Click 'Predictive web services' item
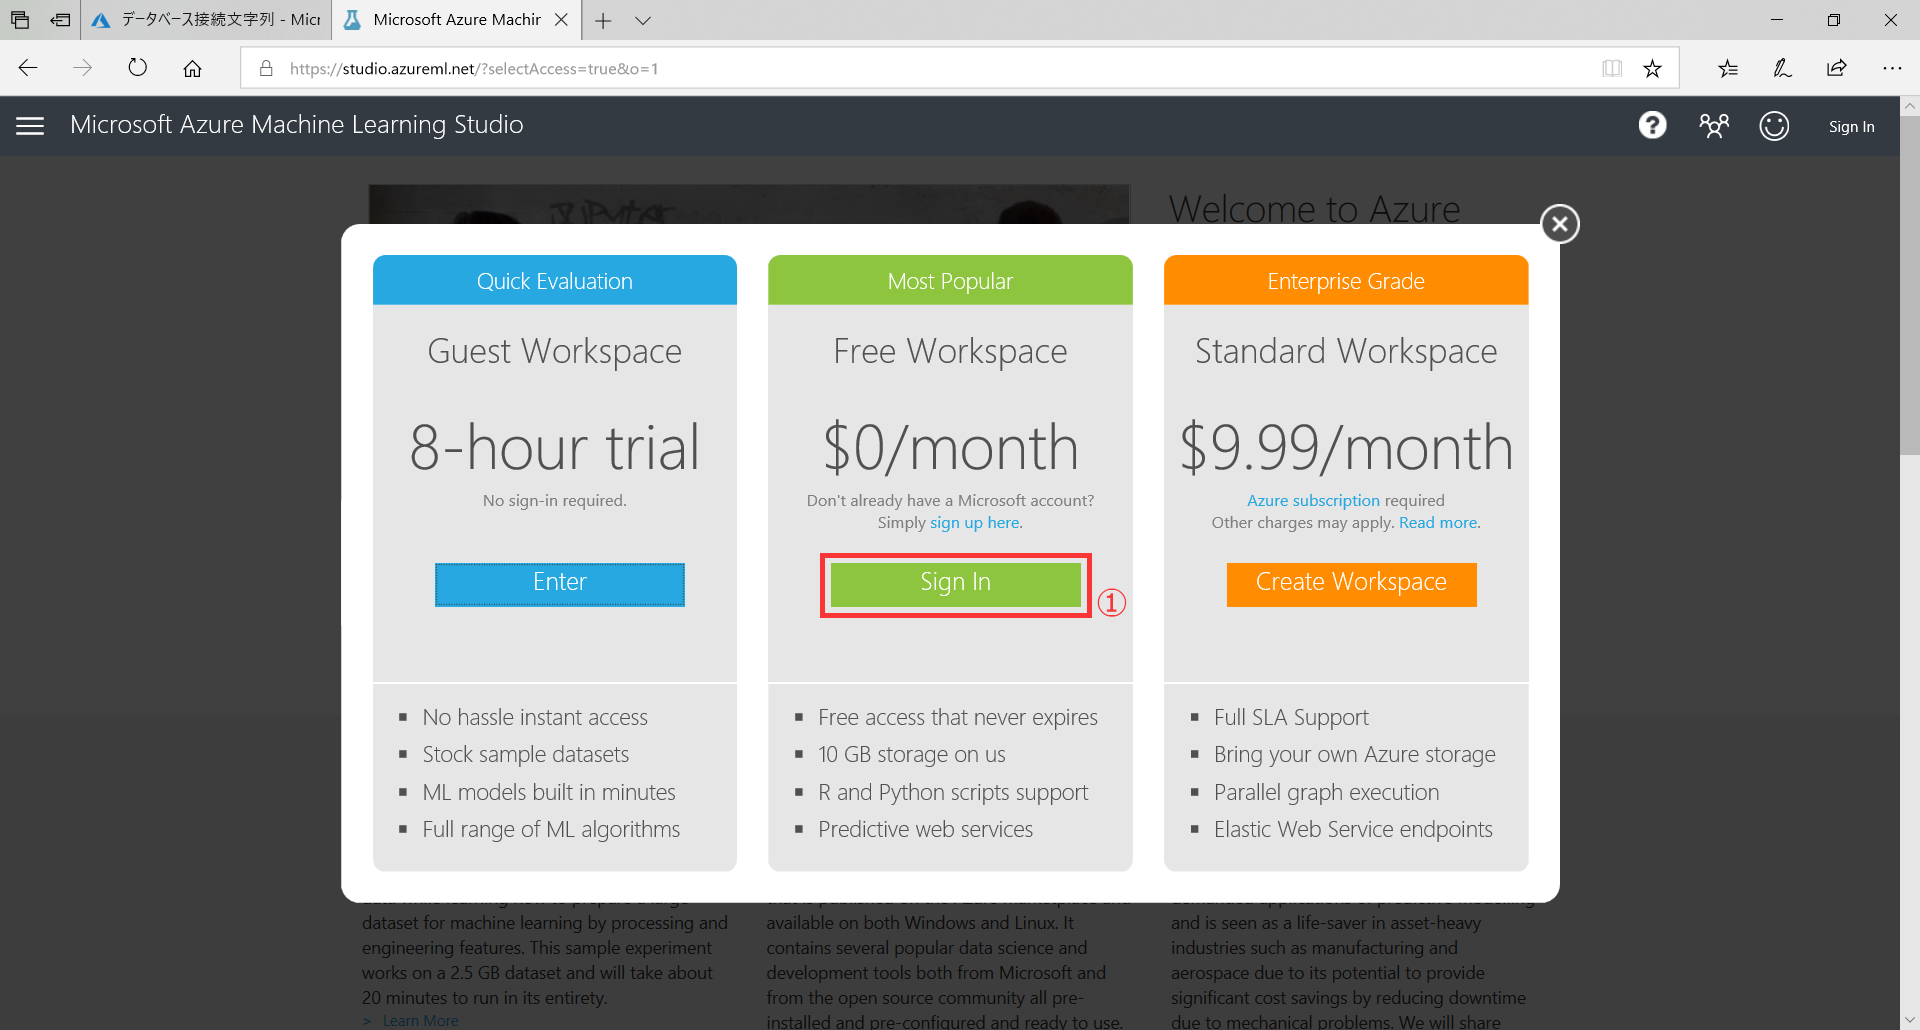 pyautogui.click(x=926, y=829)
